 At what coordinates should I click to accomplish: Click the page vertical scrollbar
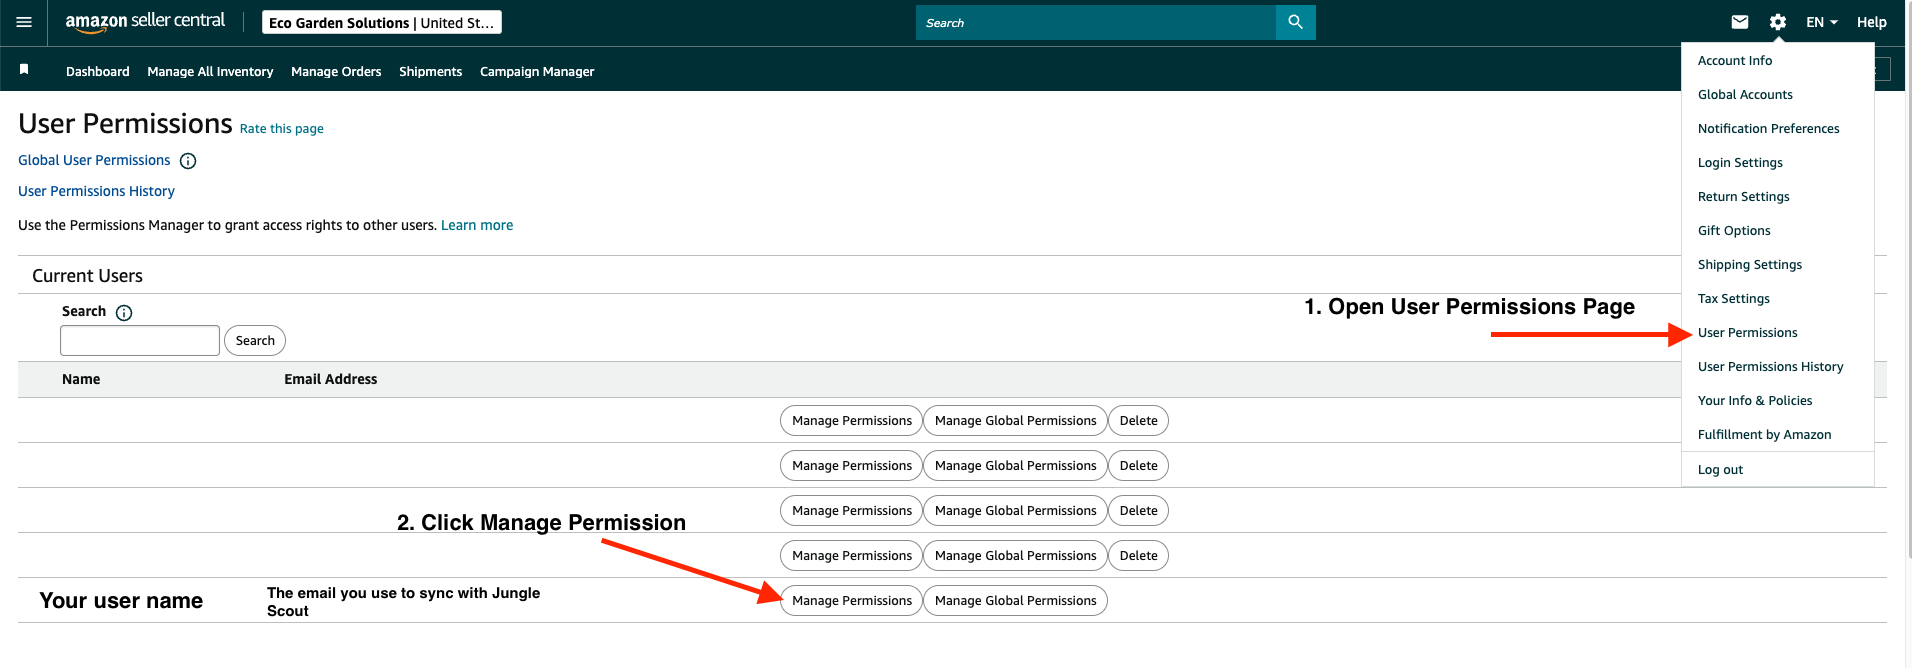(x=1908, y=280)
